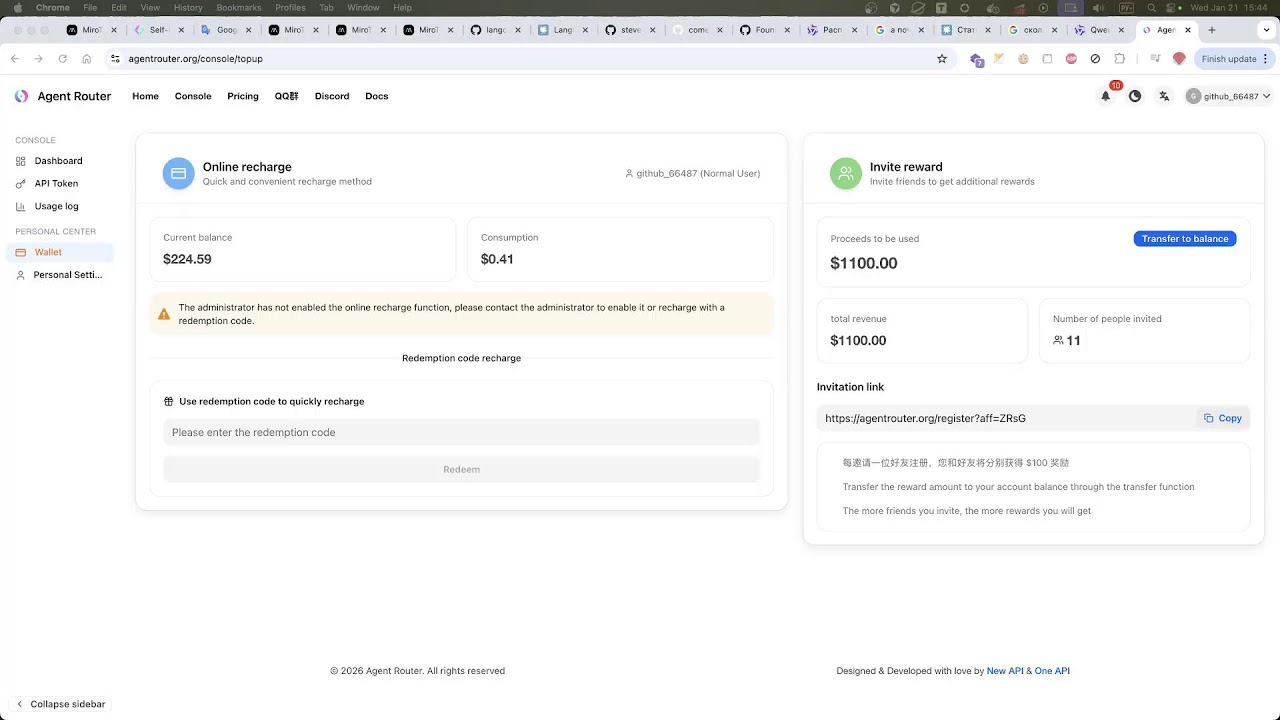Open the Pricing nav item

click(x=243, y=96)
